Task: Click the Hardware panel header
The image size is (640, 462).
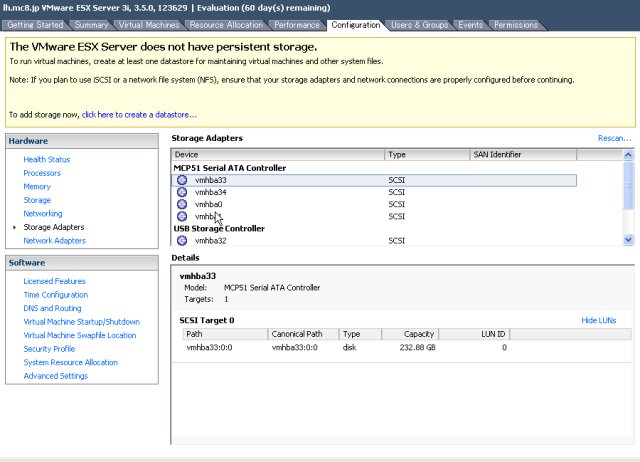Action: [82, 141]
